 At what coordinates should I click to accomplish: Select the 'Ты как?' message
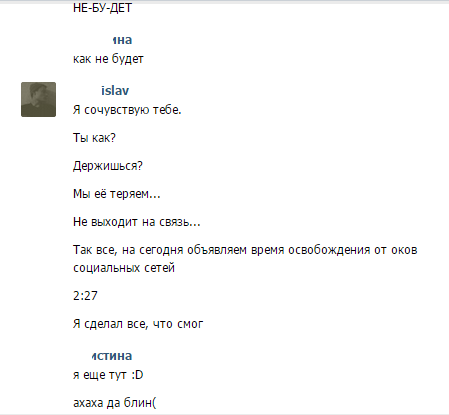[94, 138]
